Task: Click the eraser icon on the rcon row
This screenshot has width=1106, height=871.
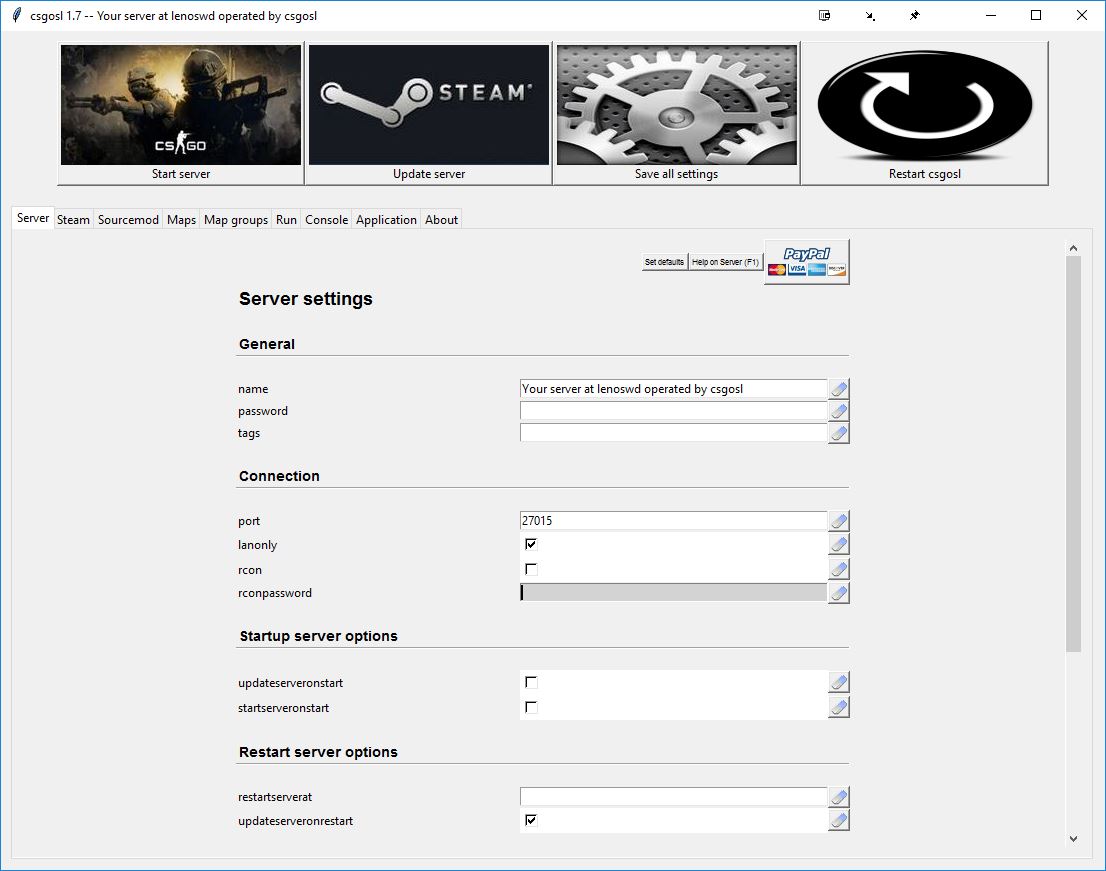Action: tap(839, 568)
